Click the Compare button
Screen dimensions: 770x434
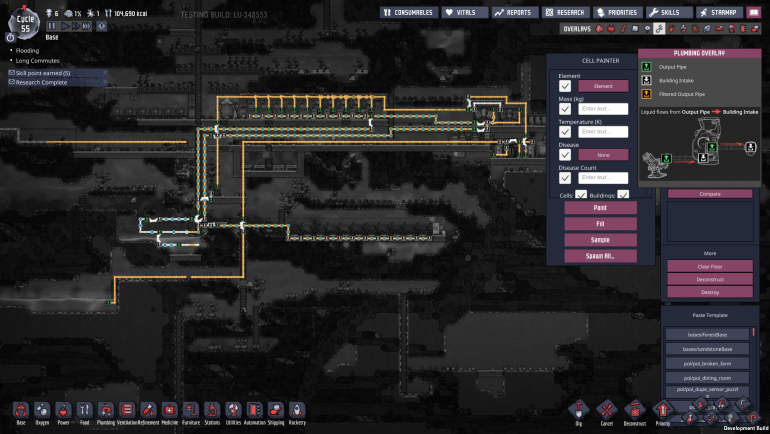pyautogui.click(x=710, y=194)
